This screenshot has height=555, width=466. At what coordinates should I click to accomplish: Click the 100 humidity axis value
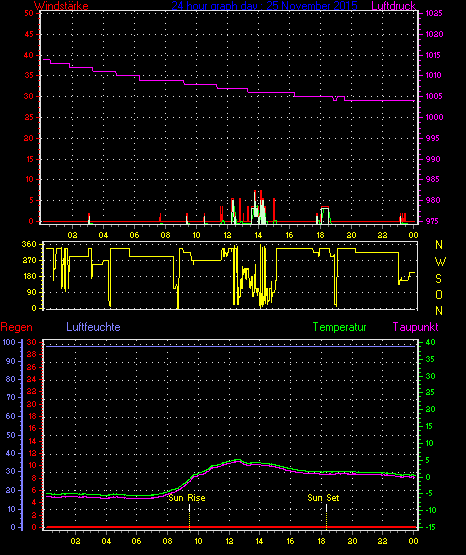click(9, 342)
